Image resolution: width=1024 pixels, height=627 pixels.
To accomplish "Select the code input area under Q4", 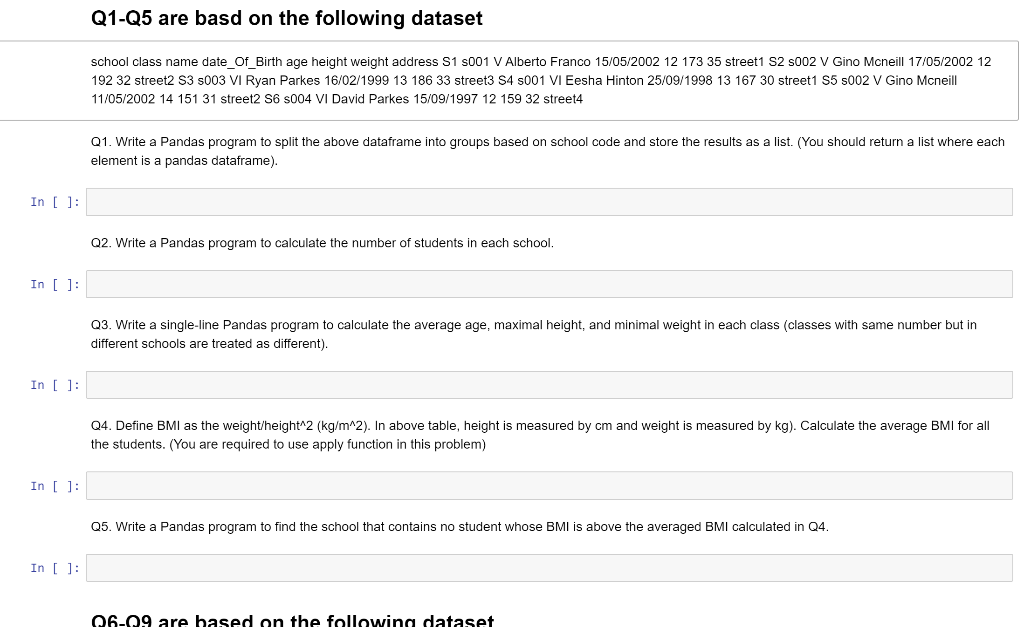I will [548, 485].
